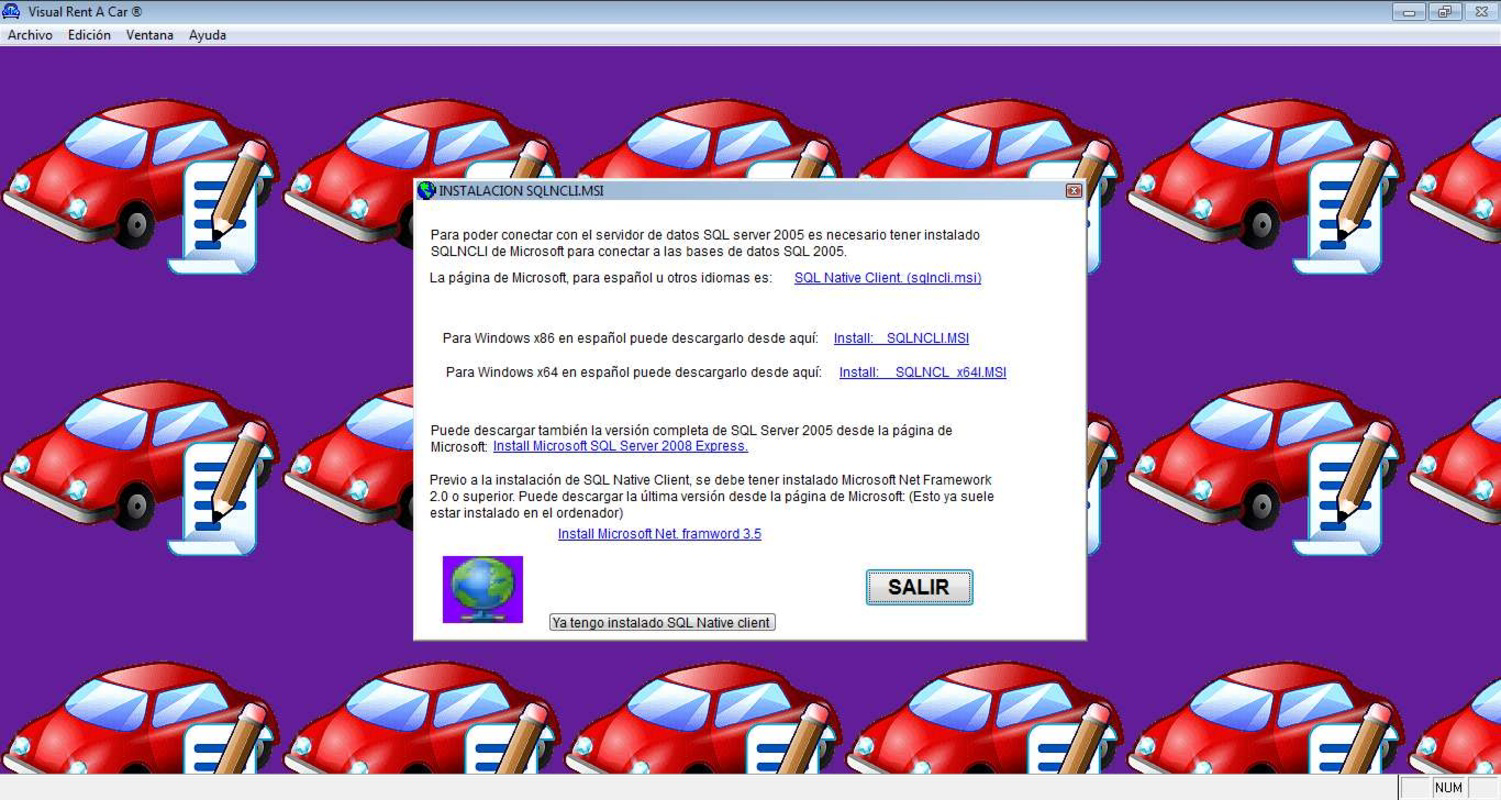Open the Edición menu
Screen dimensions: 1501x800
[x=89, y=35]
